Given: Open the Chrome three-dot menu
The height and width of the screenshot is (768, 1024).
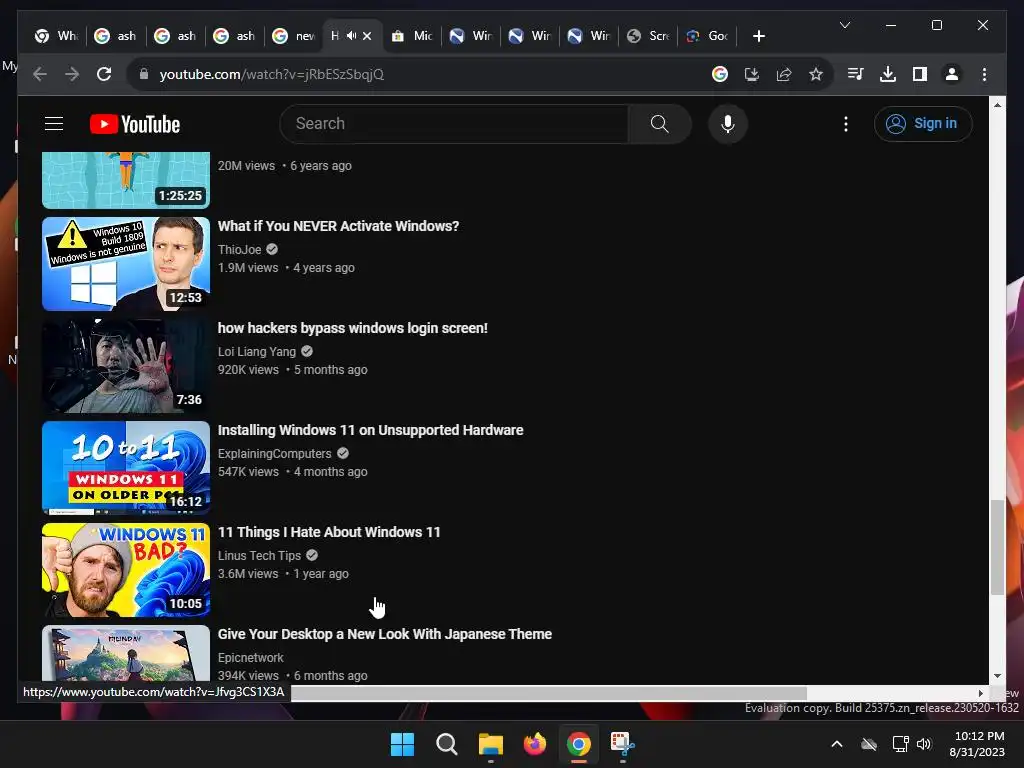Looking at the screenshot, I should 984,74.
